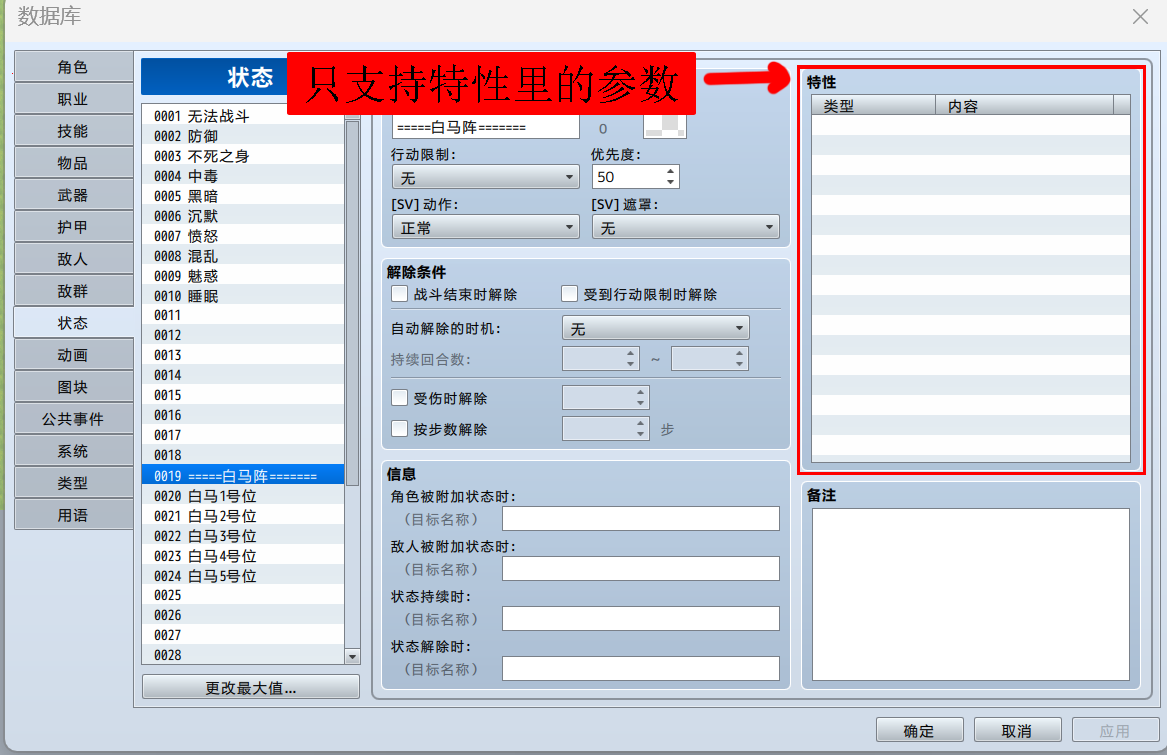Click the 确定 button
This screenshot has width=1167, height=755.
point(919,730)
